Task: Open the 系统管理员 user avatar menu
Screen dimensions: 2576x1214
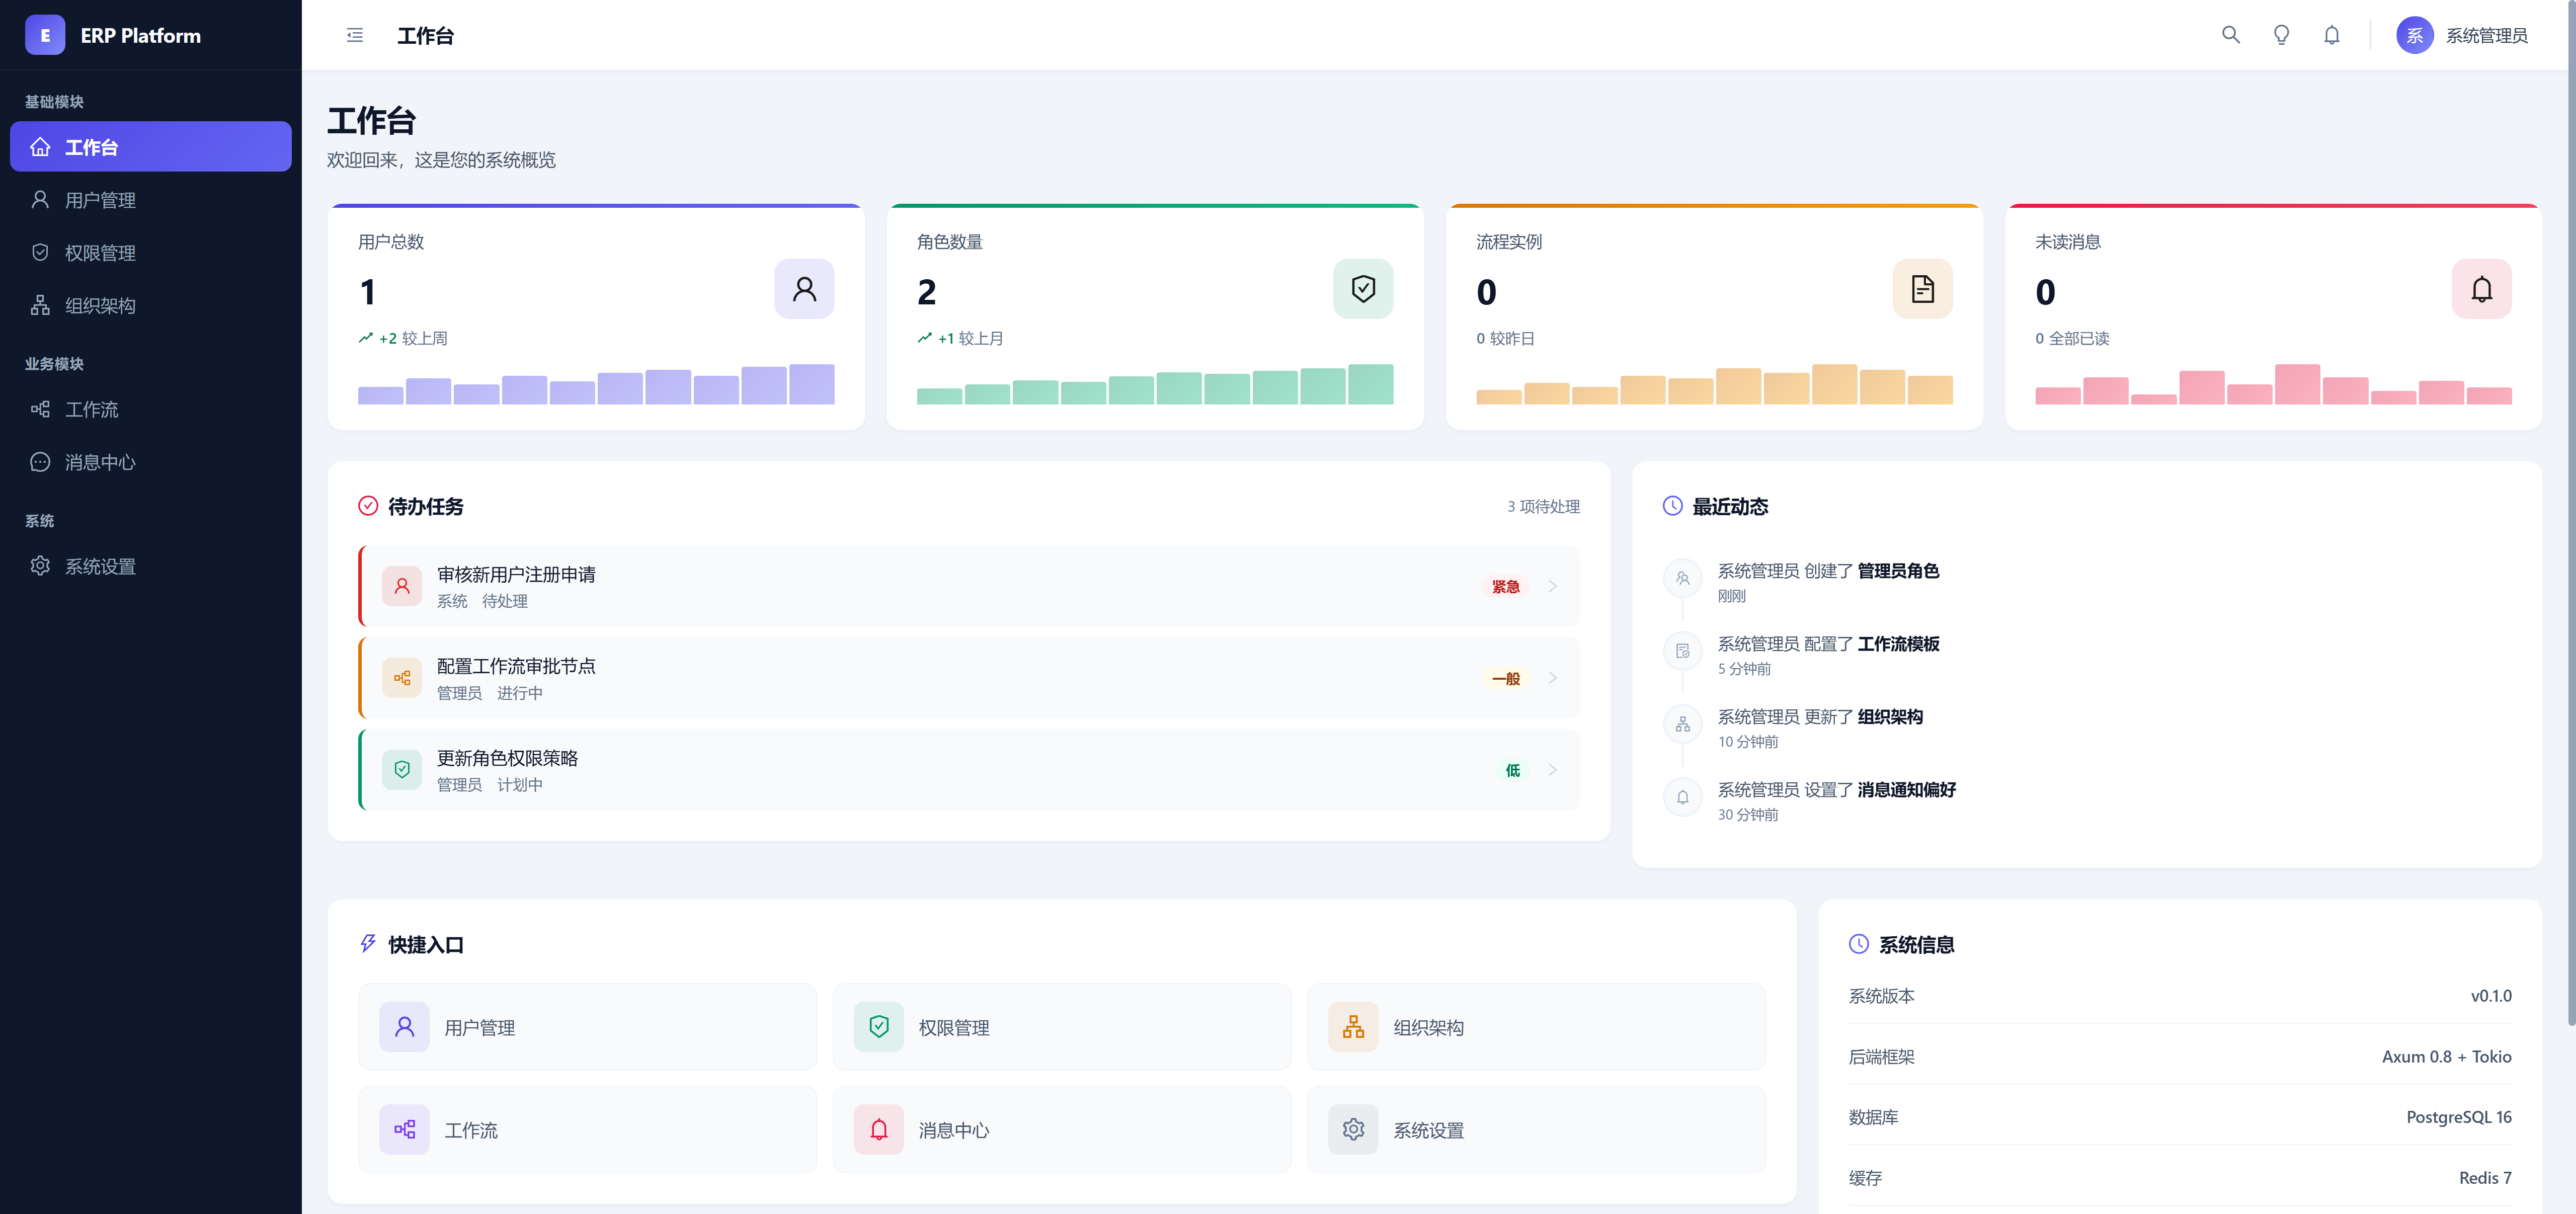Action: coord(2414,35)
